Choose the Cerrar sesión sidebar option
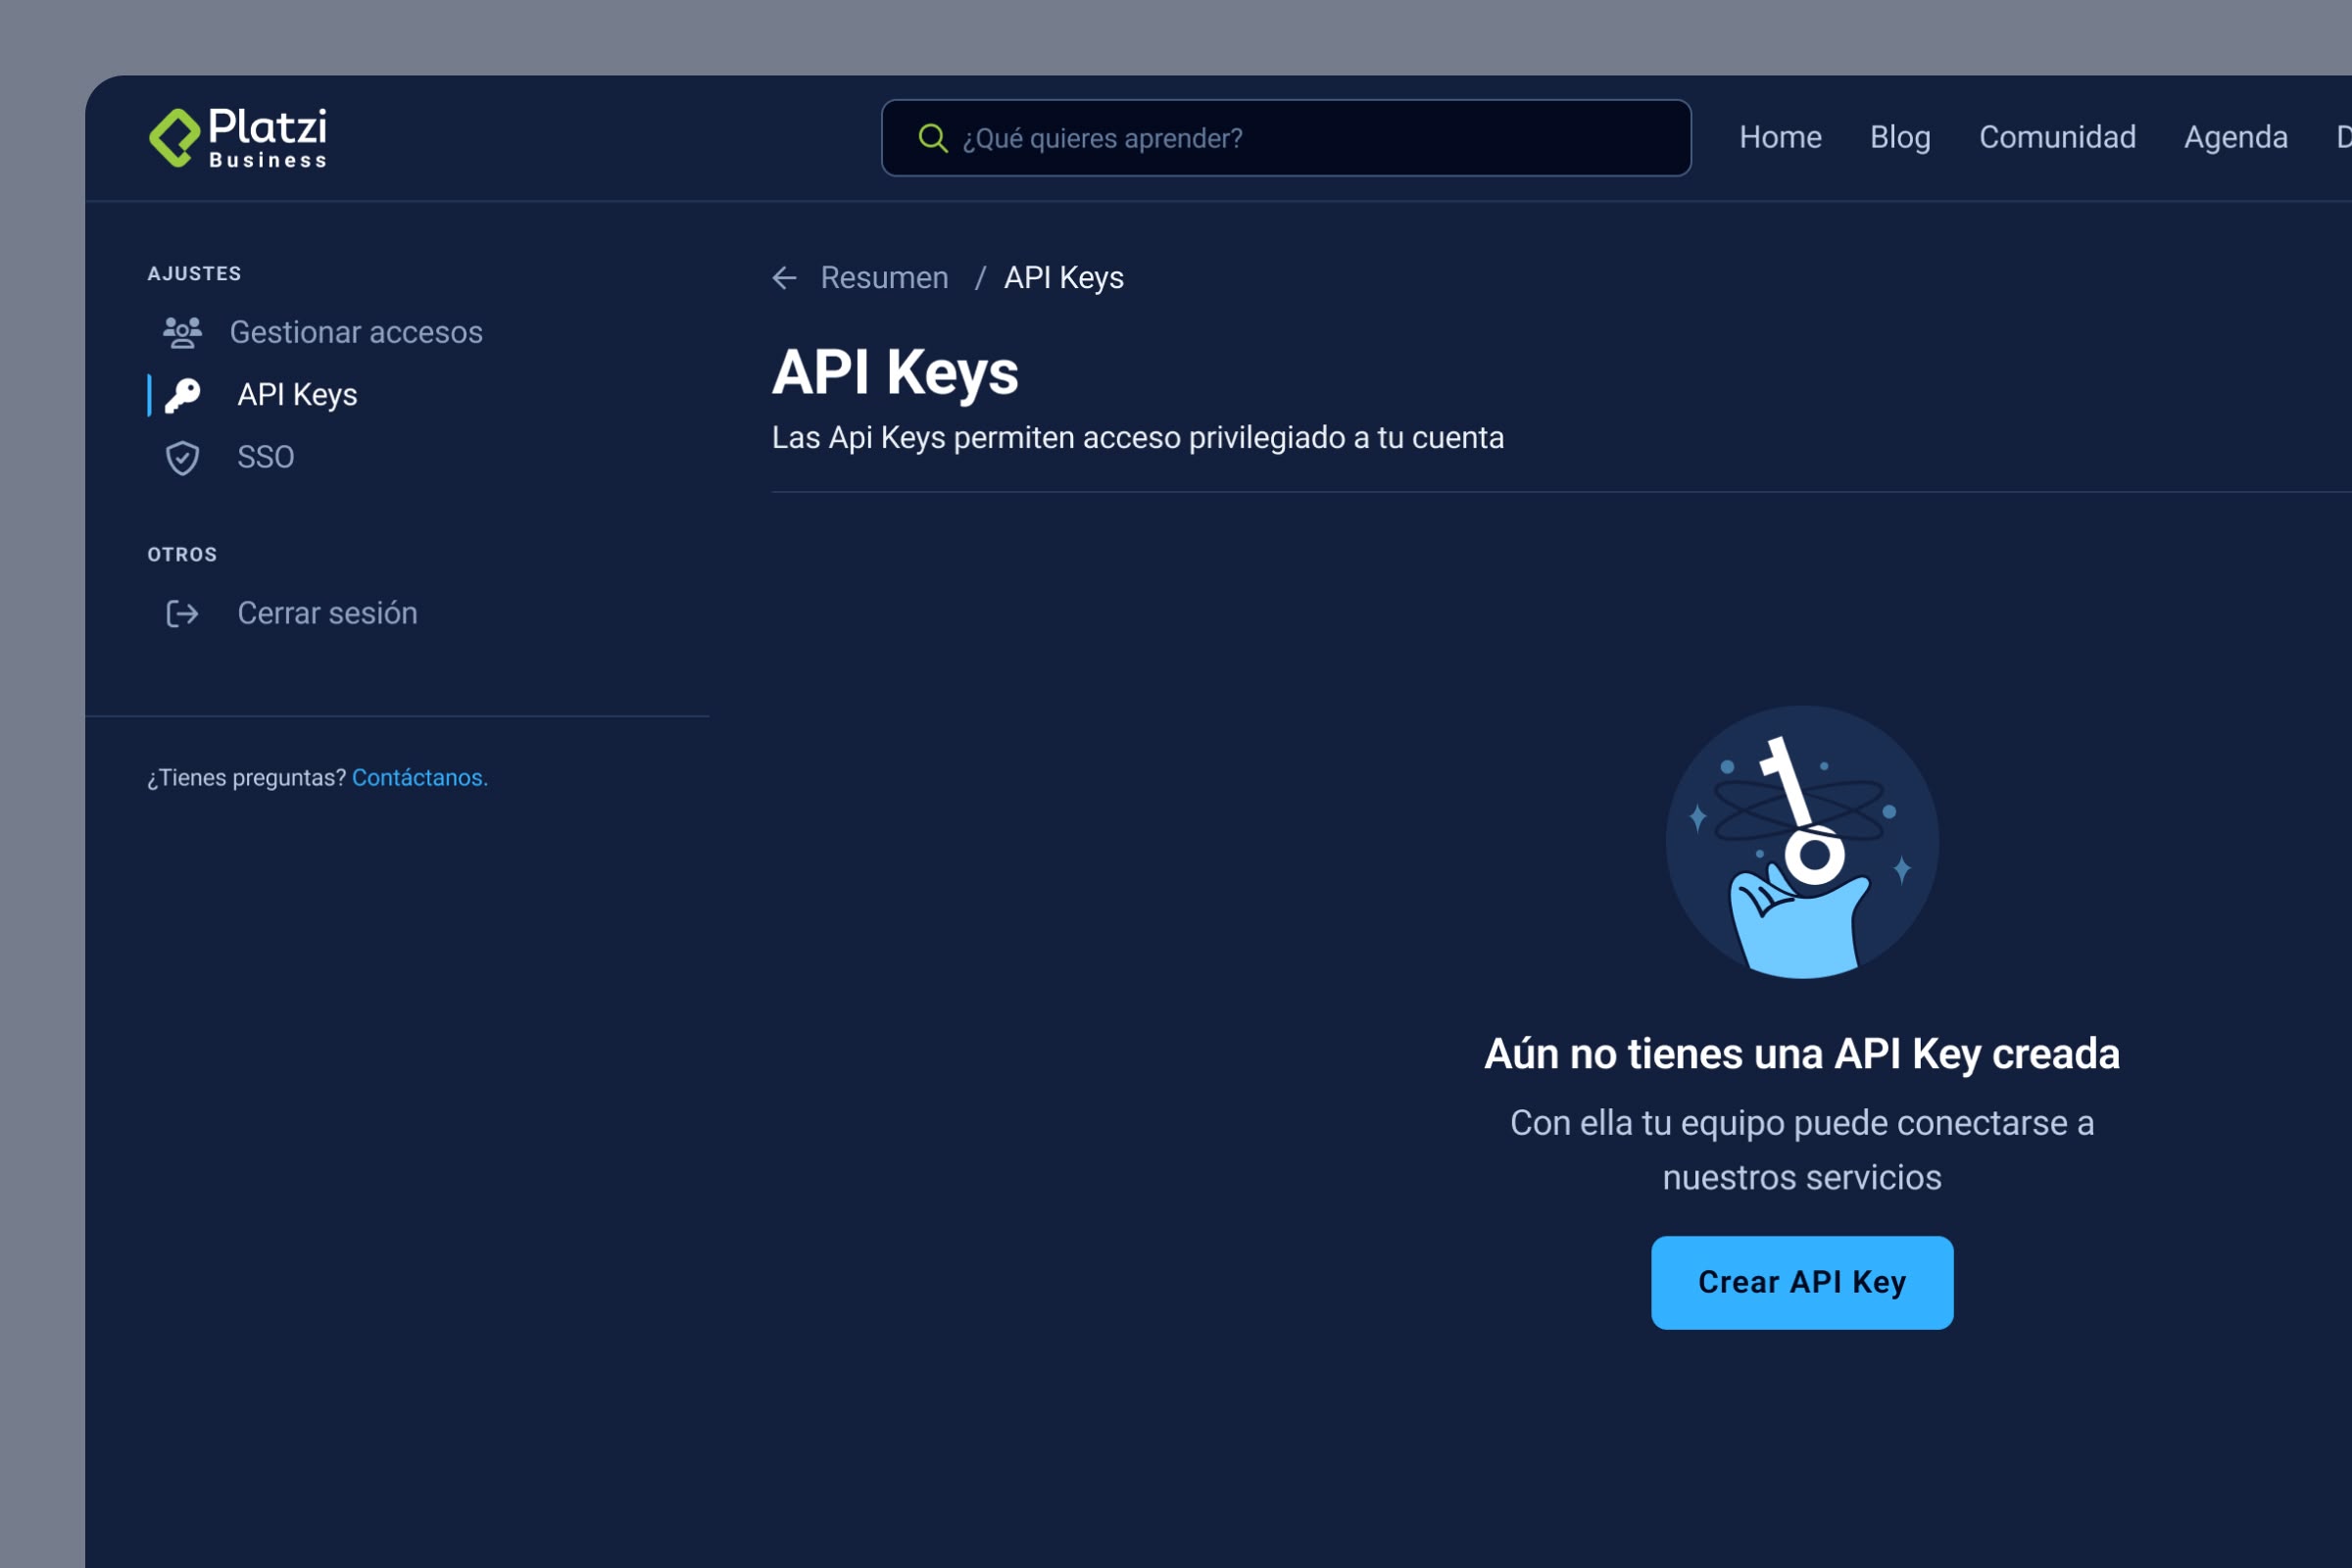 (327, 613)
